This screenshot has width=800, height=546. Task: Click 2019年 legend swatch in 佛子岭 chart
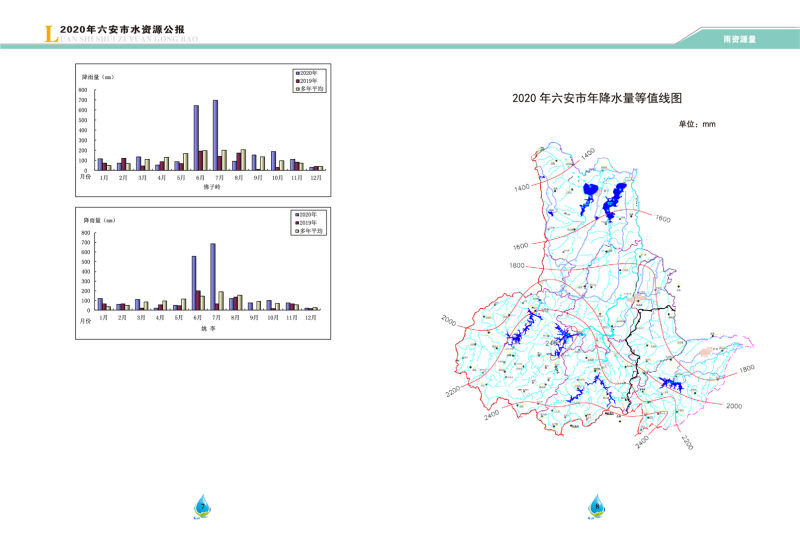(x=297, y=81)
